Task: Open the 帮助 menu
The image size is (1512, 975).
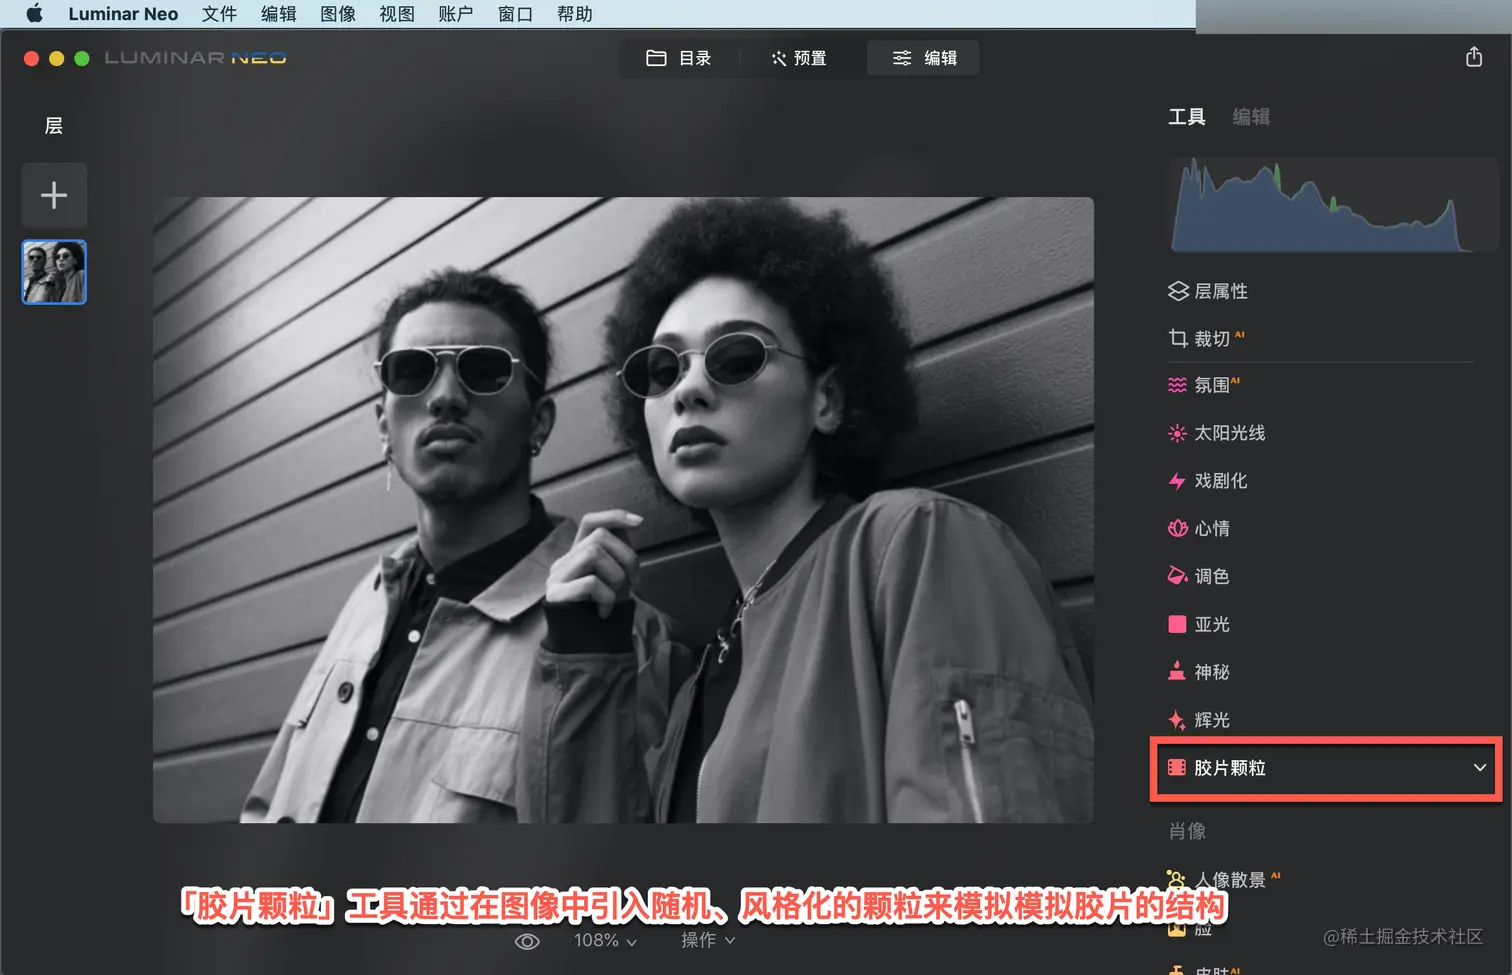Action: pos(575,14)
